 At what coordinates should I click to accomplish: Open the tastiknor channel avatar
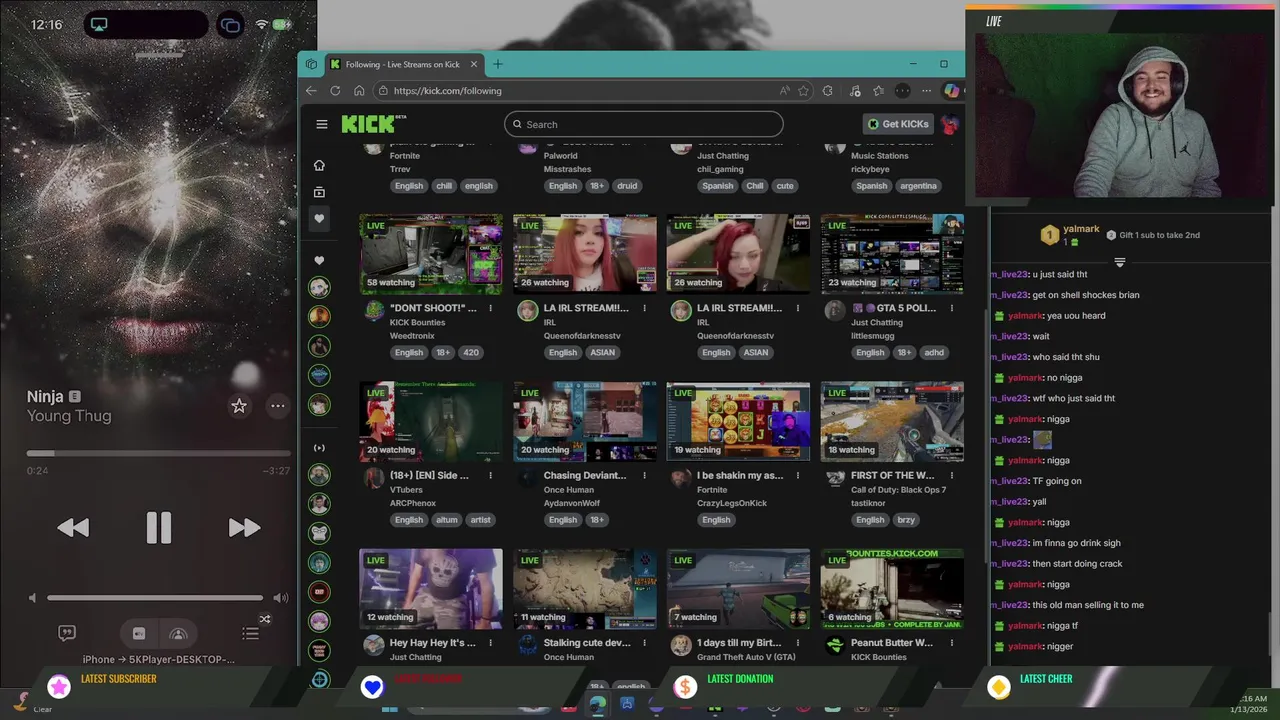835,478
